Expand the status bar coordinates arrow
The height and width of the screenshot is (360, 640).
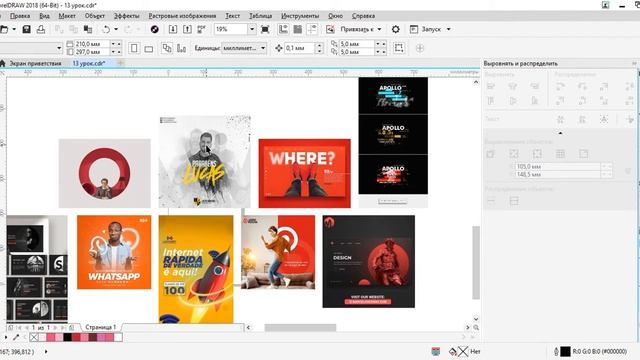(x=46, y=351)
